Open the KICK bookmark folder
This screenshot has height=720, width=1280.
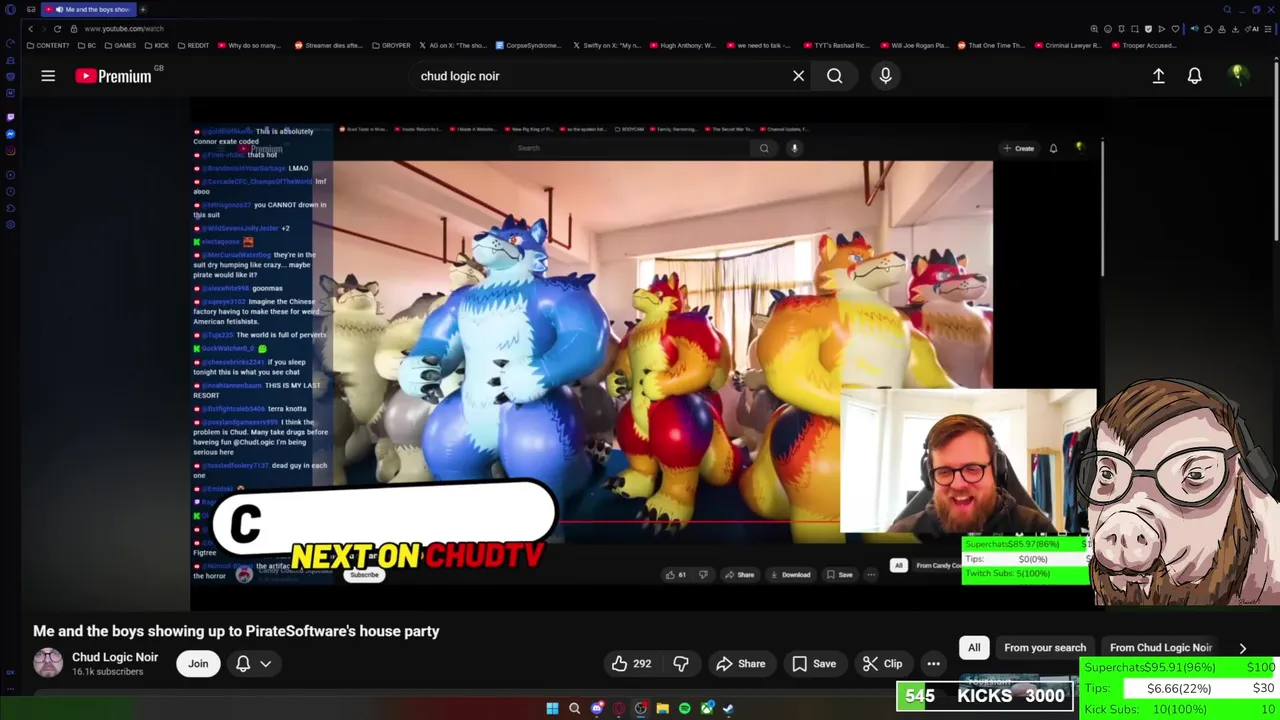click(x=156, y=45)
